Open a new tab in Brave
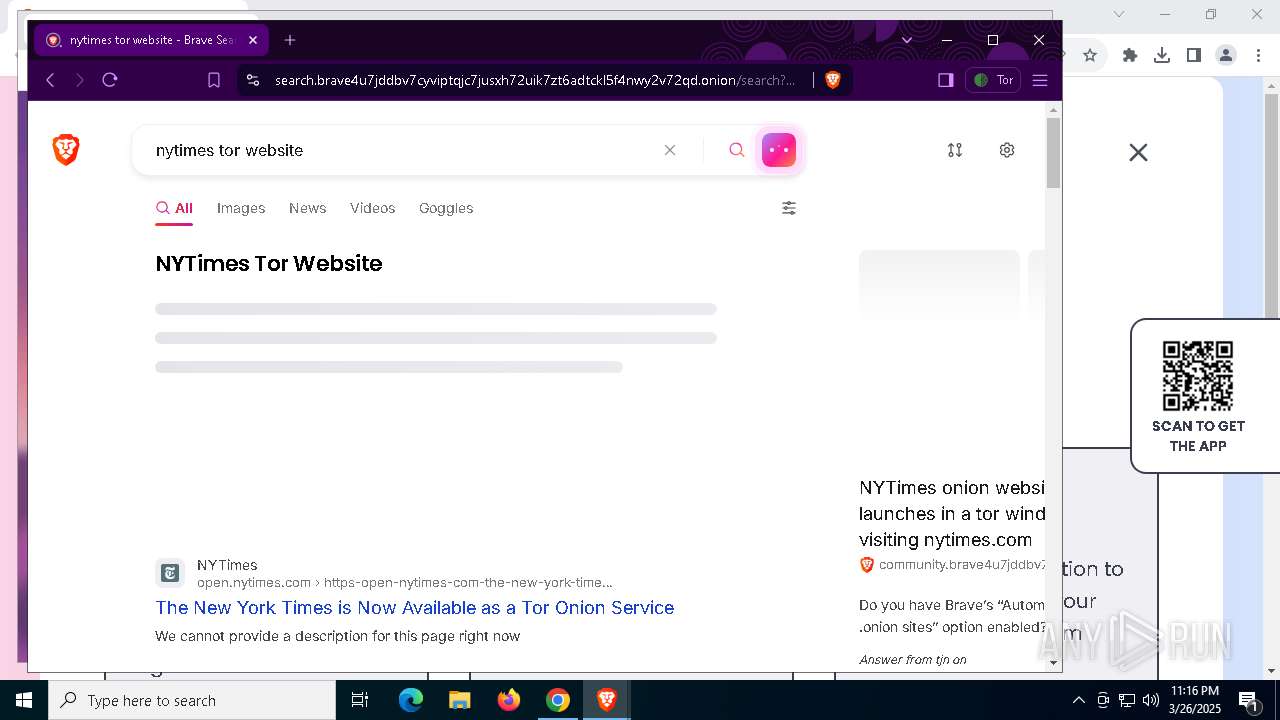Image resolution: width=1280 pixels, height=720 pixels. click(290, 40)
